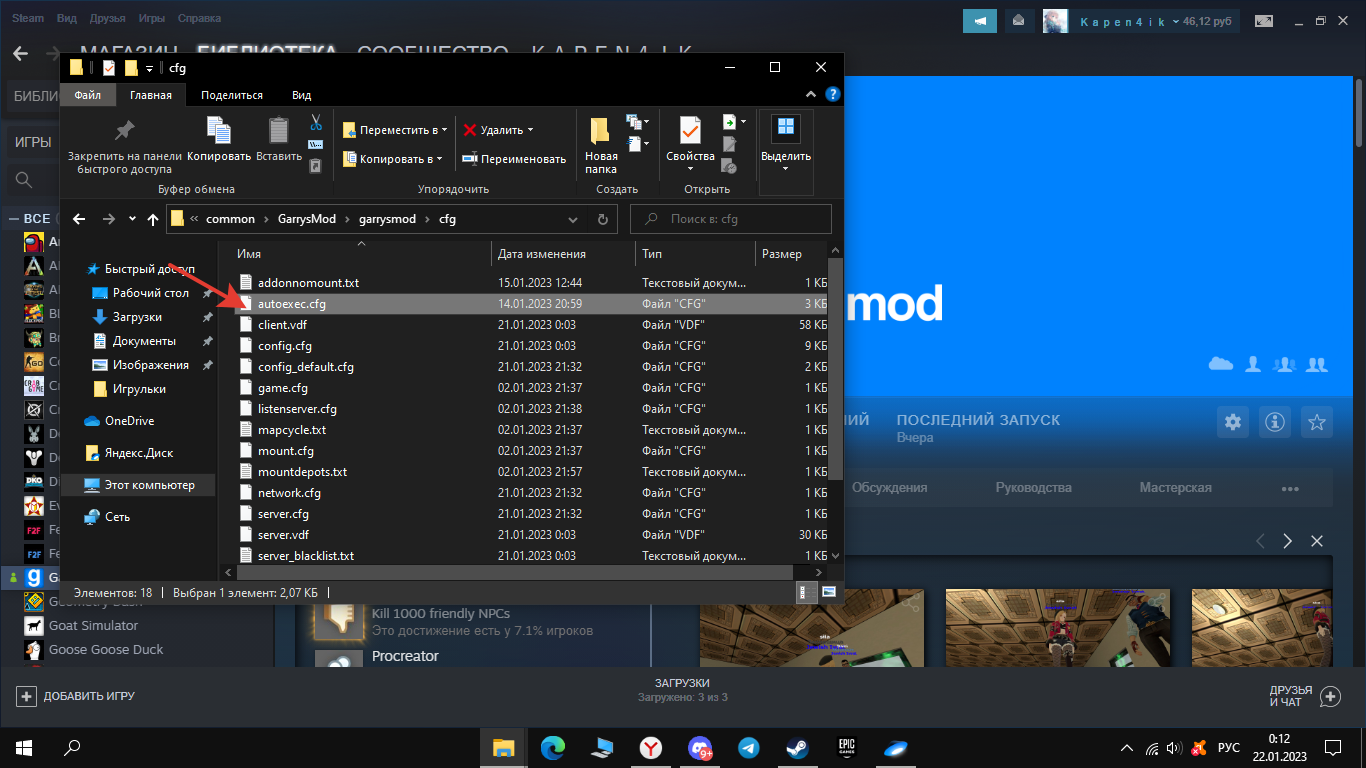The width and height of the screenshot is (1366, 768).
Task: Close the Steam screenshots panel
Action: tap(1317, 541)
